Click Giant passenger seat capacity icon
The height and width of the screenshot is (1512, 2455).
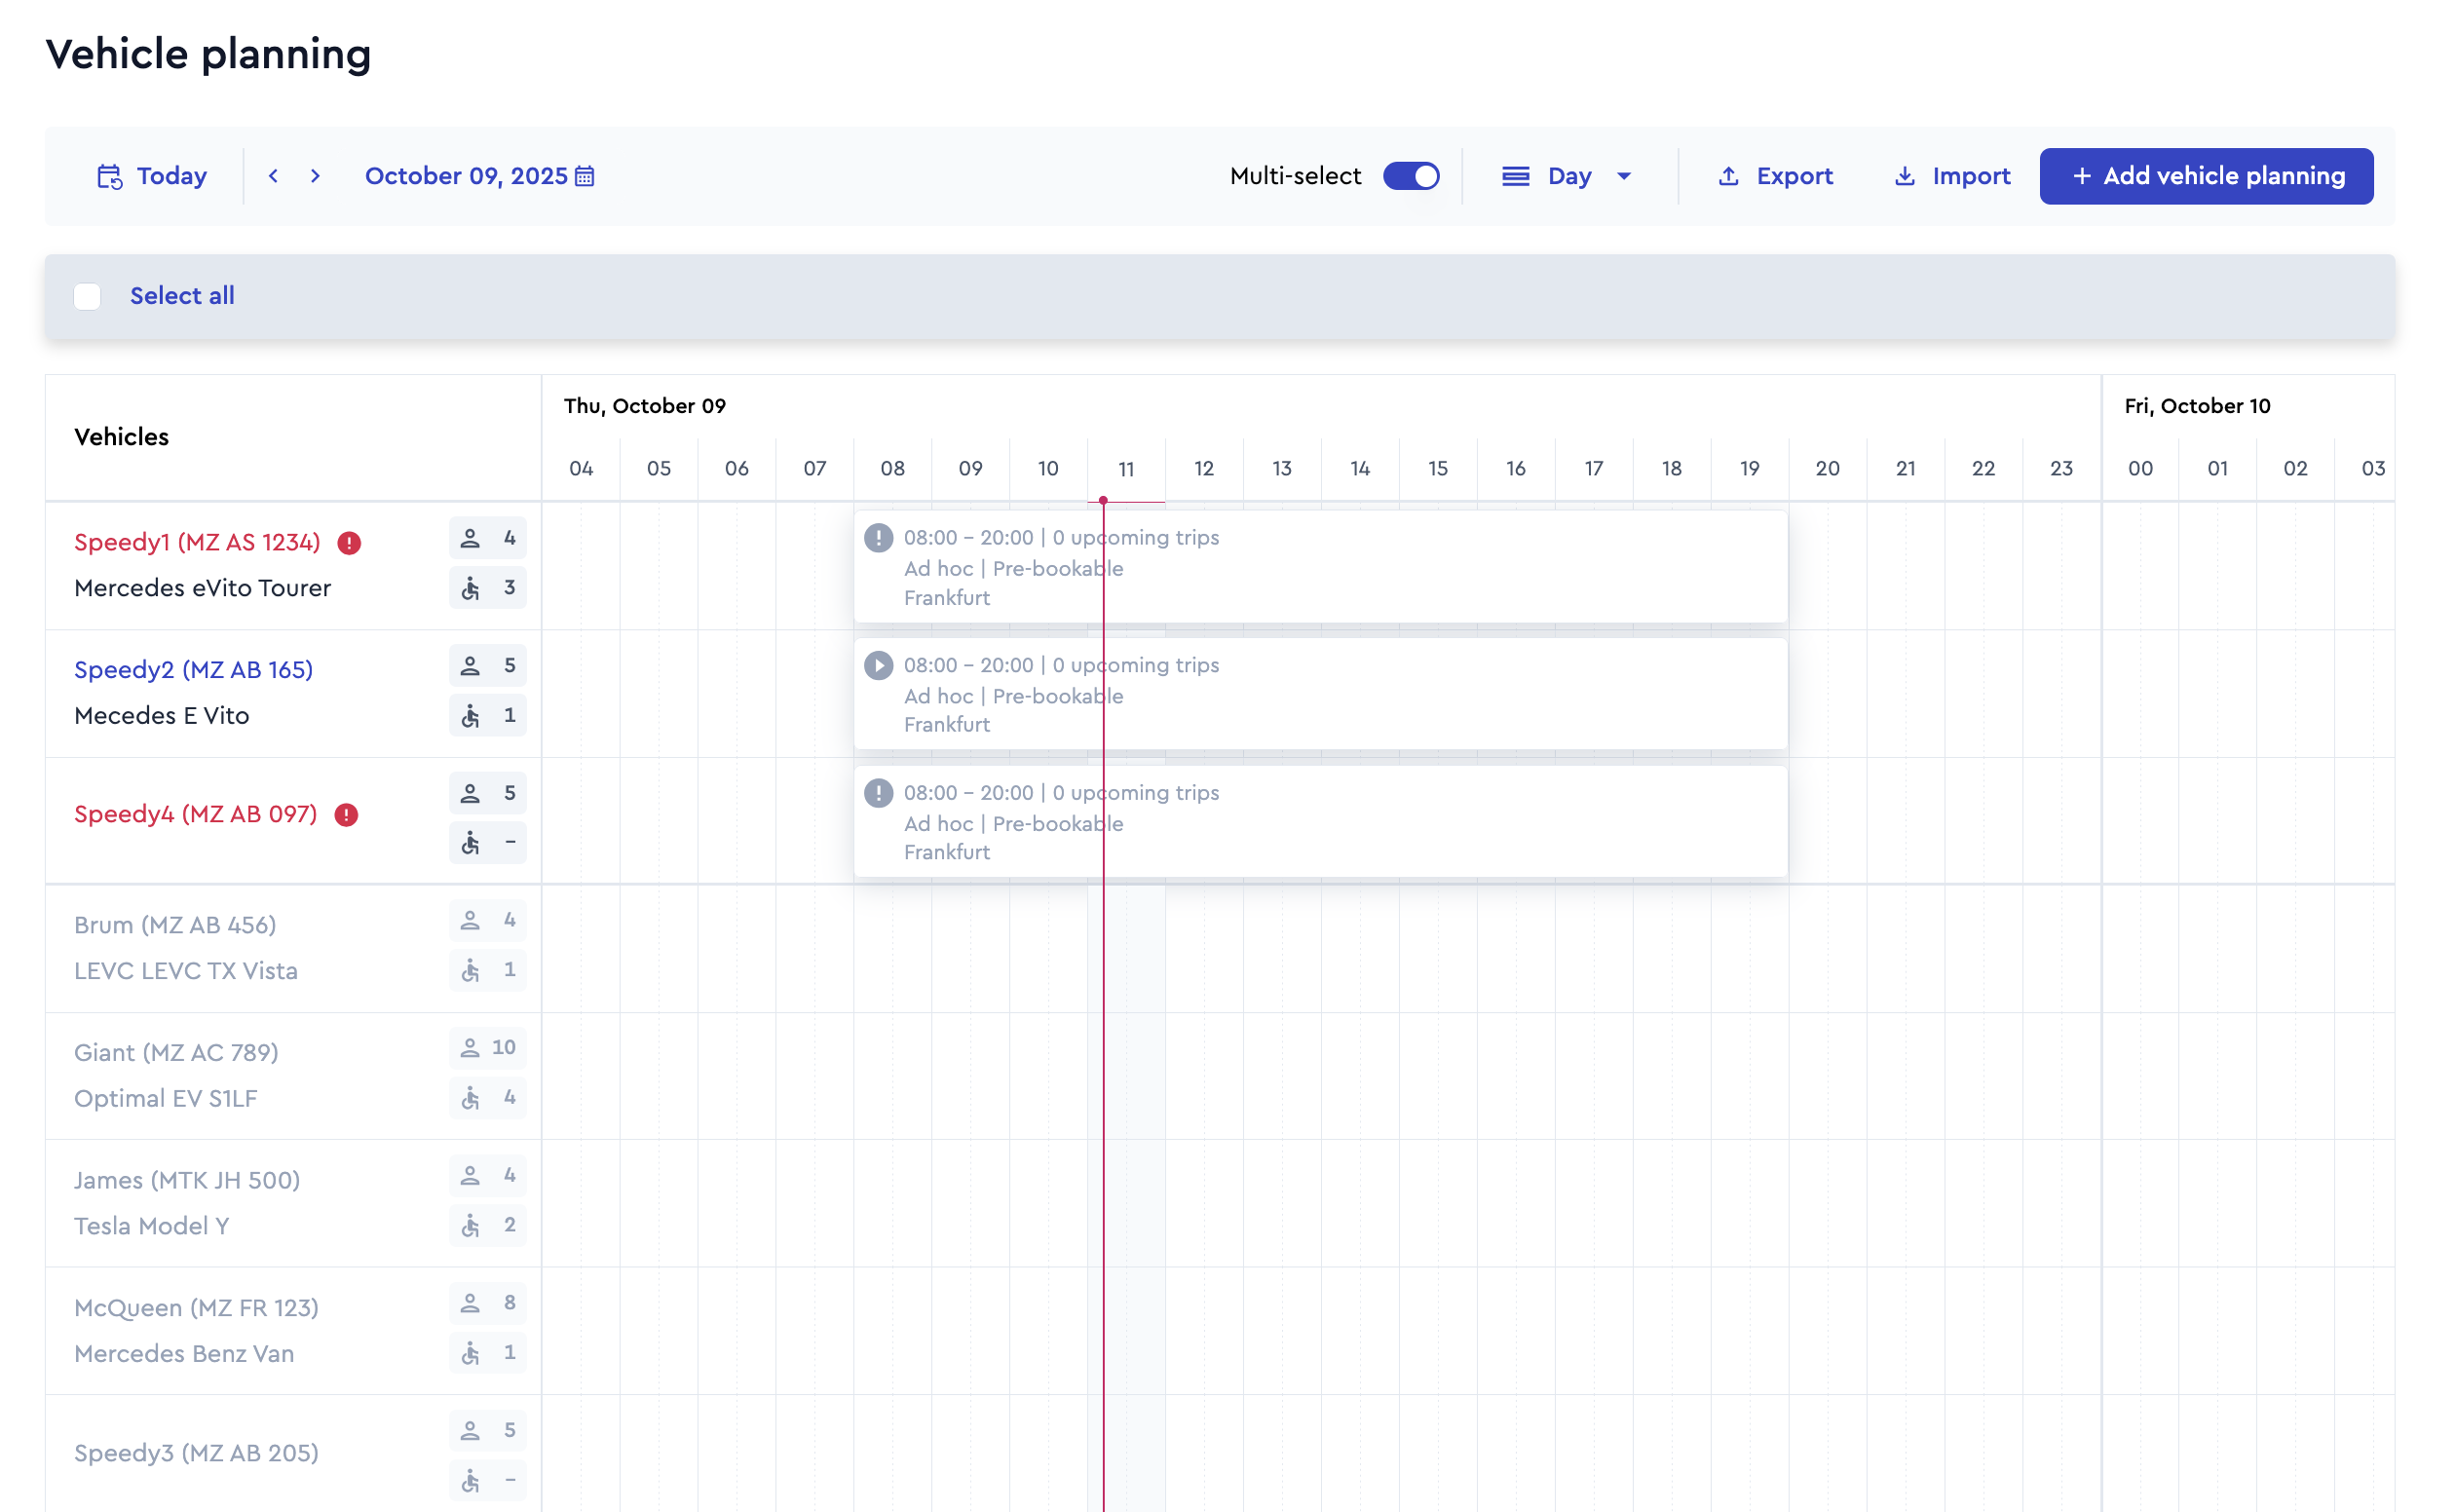(470, 1048)
